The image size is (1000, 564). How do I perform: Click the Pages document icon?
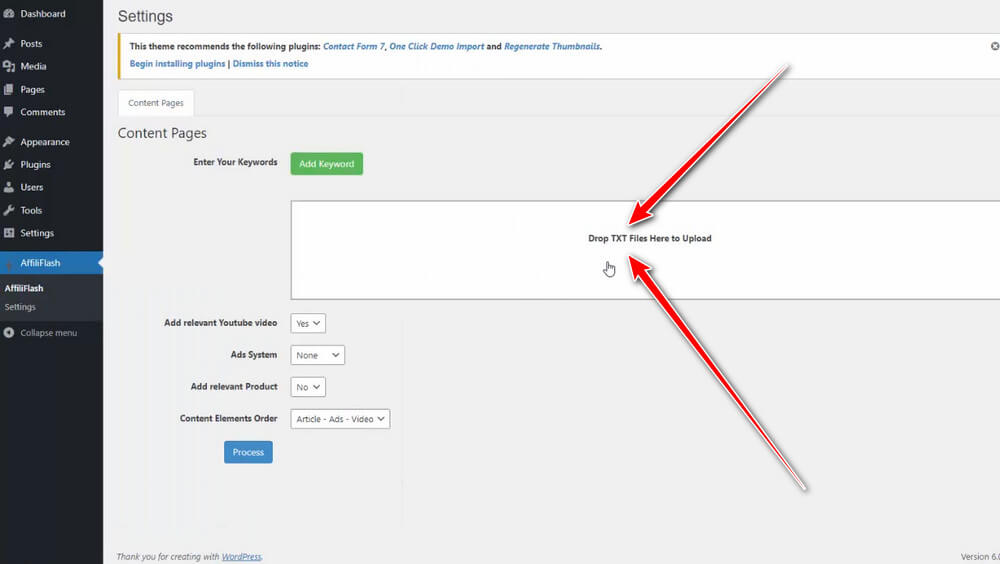tap(9, 89)
